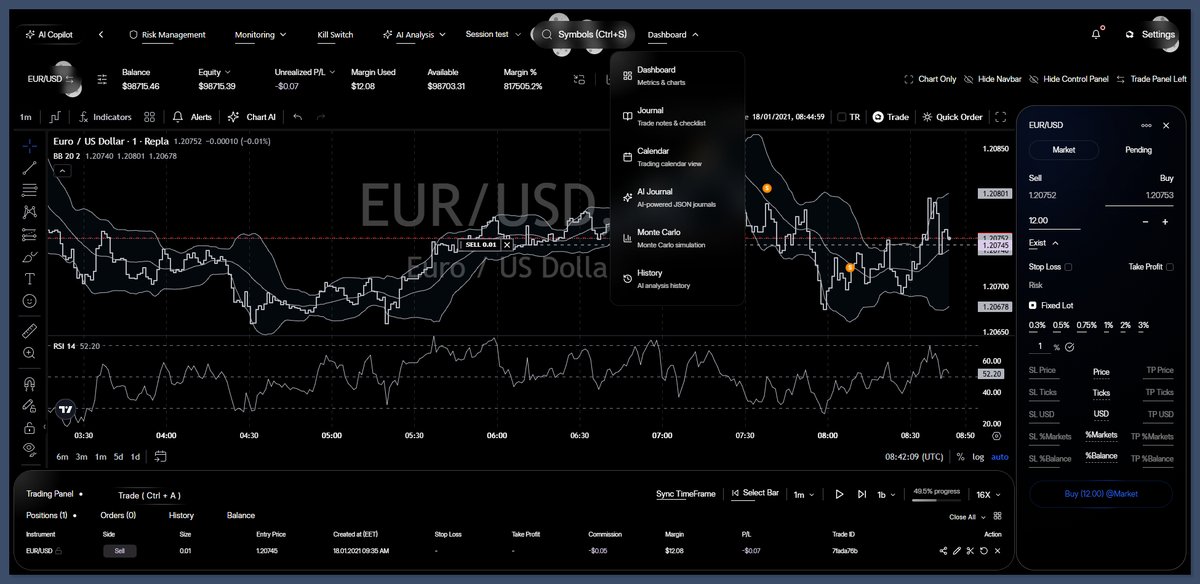Open AI Journal menu entry
Screen dimensions: 1200x584
[677, 197]
